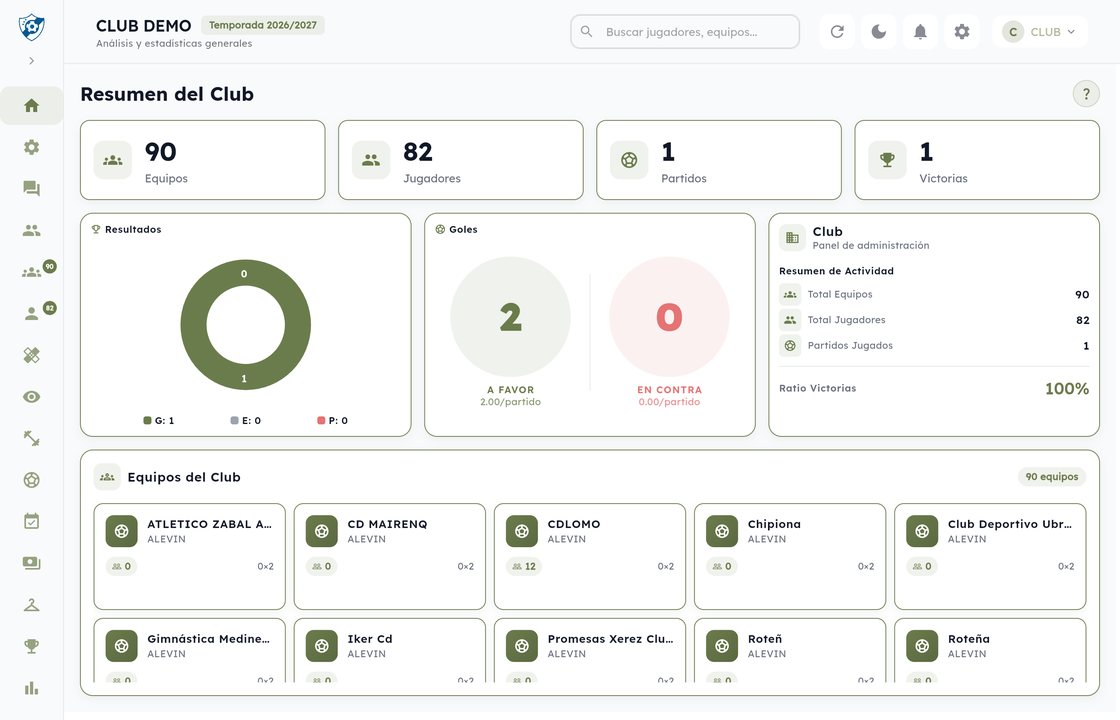Open players sidebar icon with 82 badge
The image size is (1120, 720).
tap(31, 314)
